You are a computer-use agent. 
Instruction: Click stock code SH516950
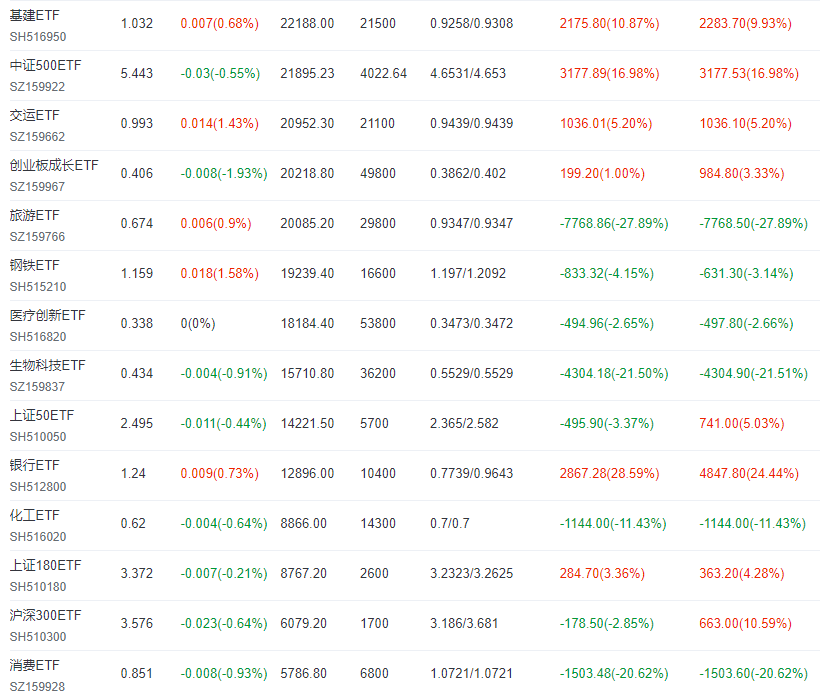tap(38, 37)
